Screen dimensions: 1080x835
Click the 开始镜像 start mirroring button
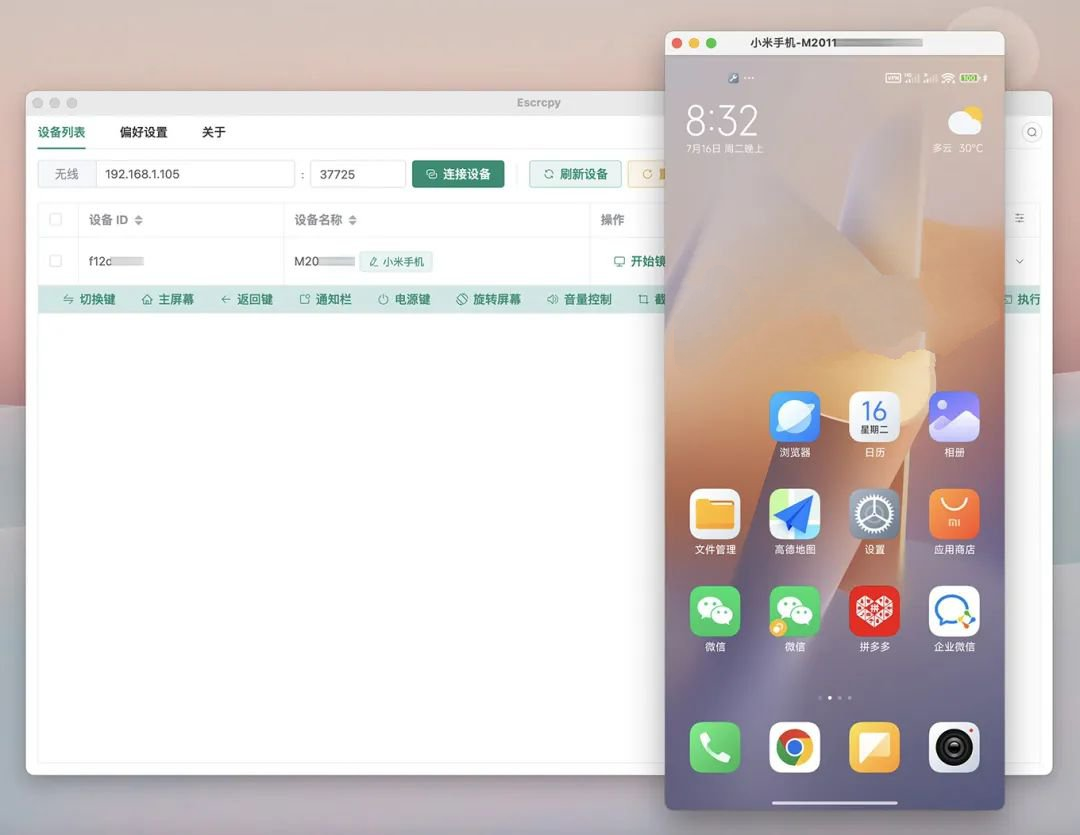tap(639, 261)
